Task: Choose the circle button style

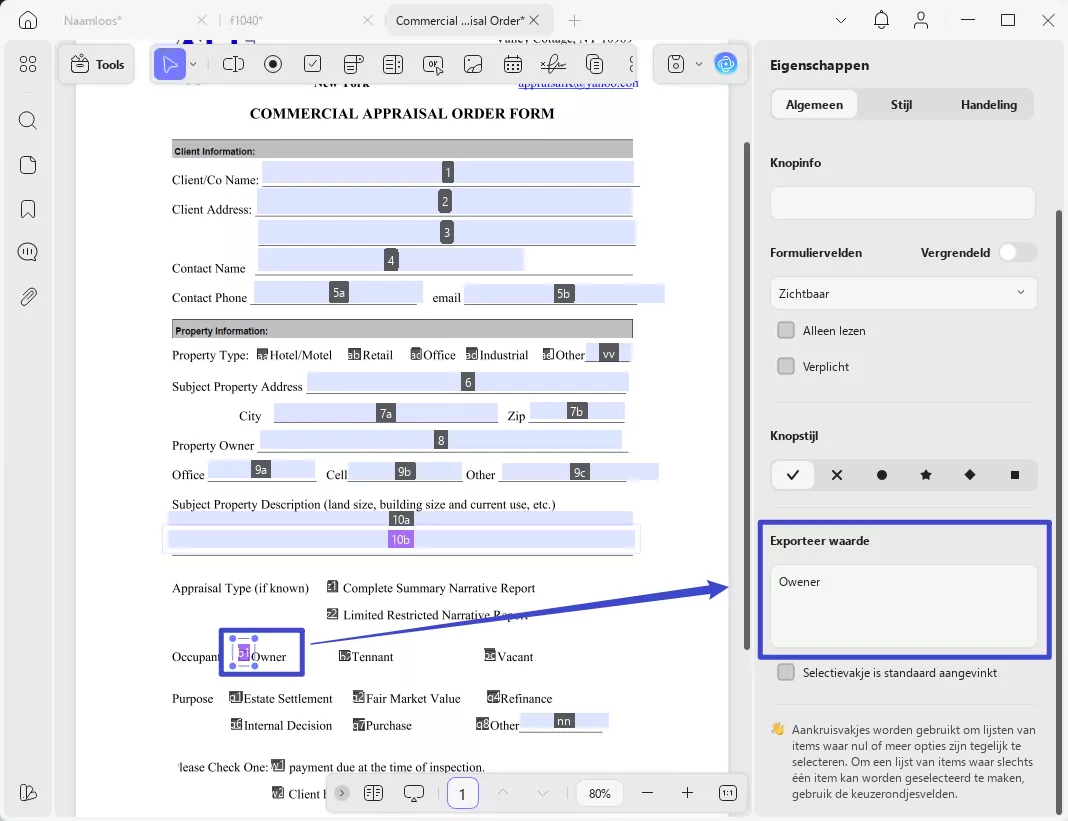Action: click(881, 475)
